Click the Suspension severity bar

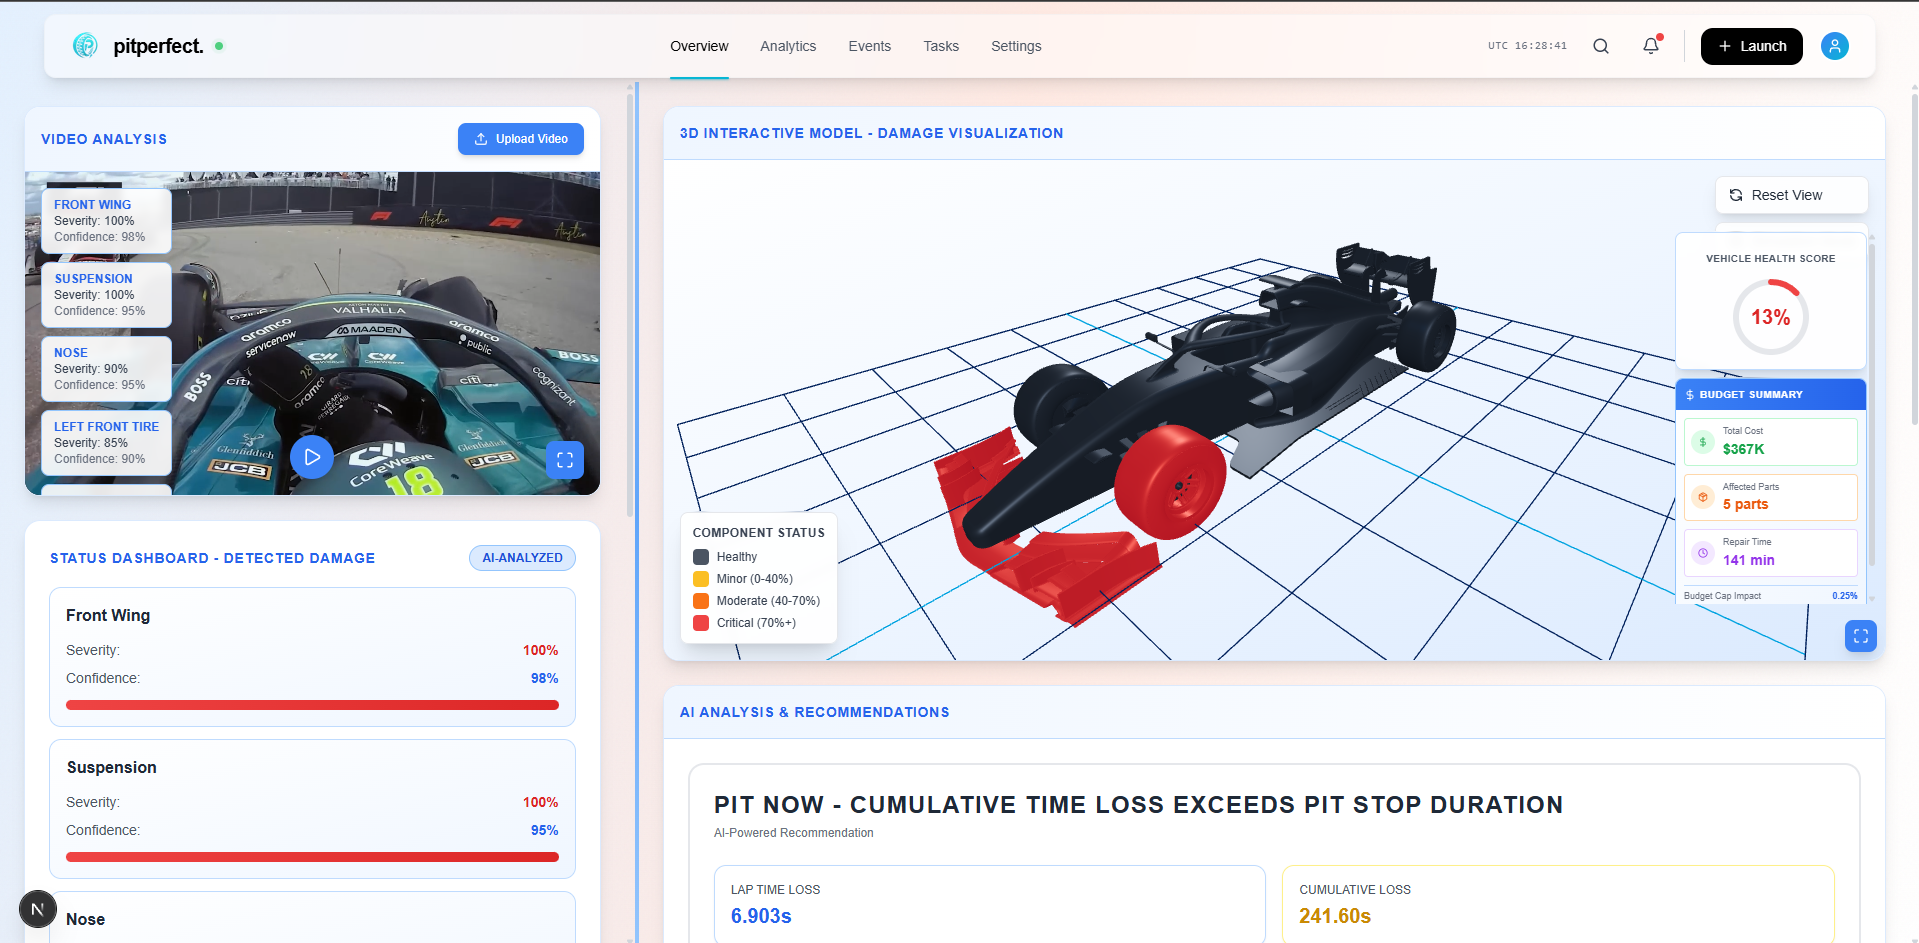point(312,857)
